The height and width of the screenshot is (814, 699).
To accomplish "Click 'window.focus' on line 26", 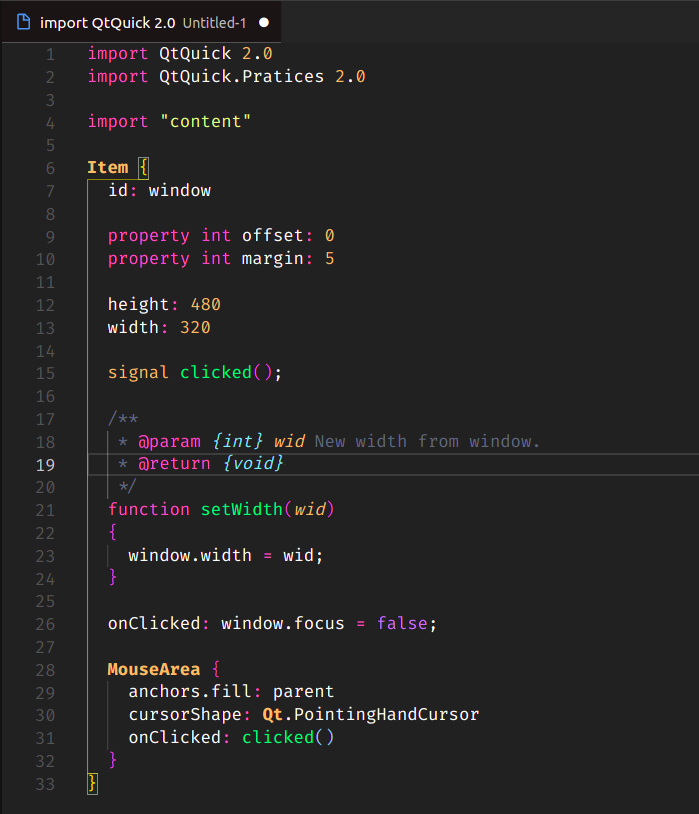I will coord(283,623).
